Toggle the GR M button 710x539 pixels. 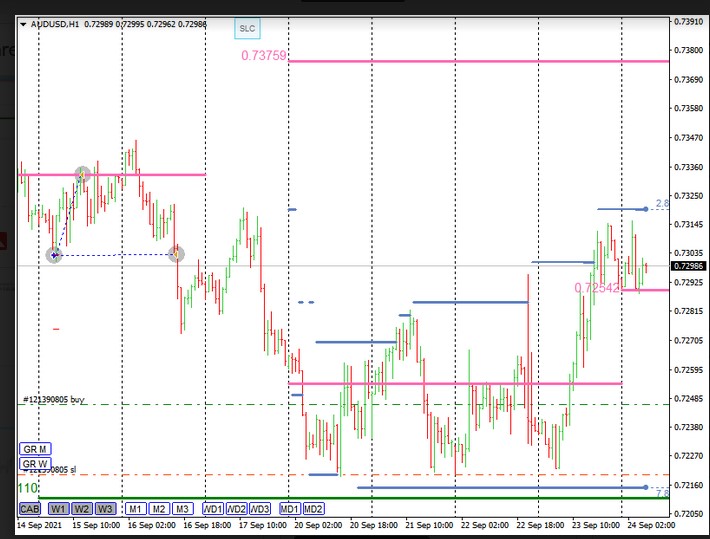coord(35,449)
